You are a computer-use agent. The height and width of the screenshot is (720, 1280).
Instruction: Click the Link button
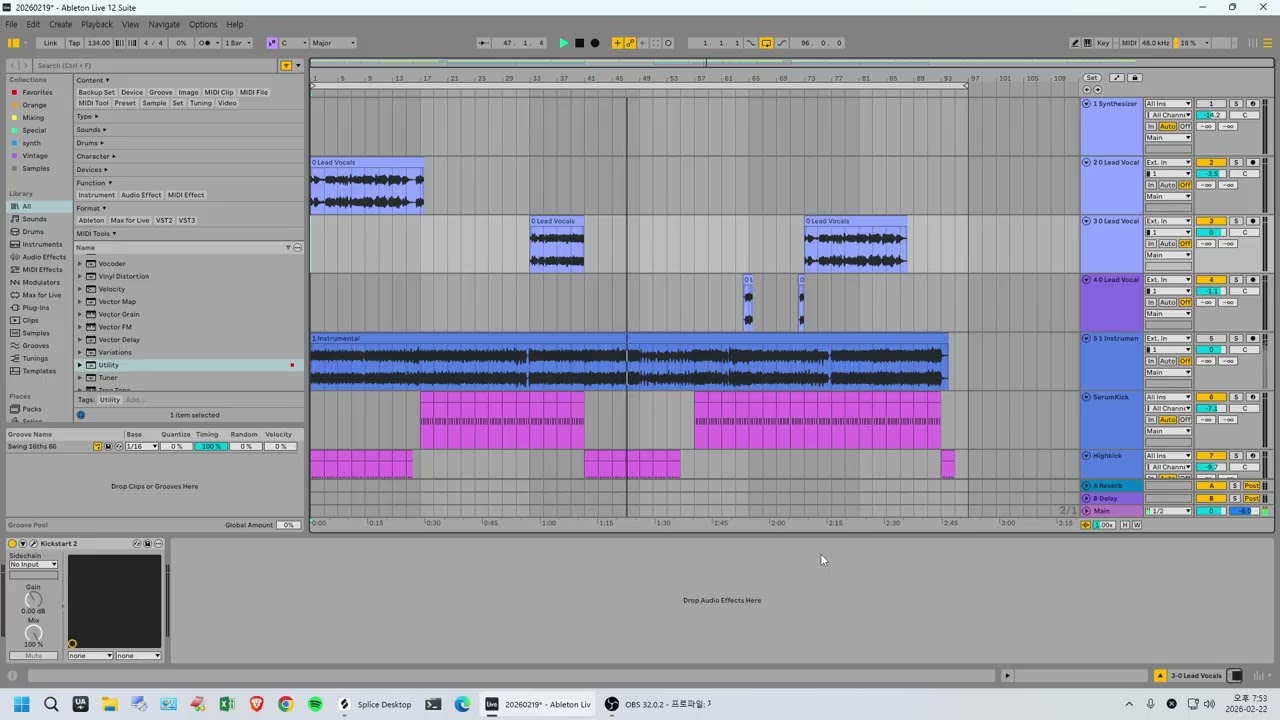tap(50, 43)
